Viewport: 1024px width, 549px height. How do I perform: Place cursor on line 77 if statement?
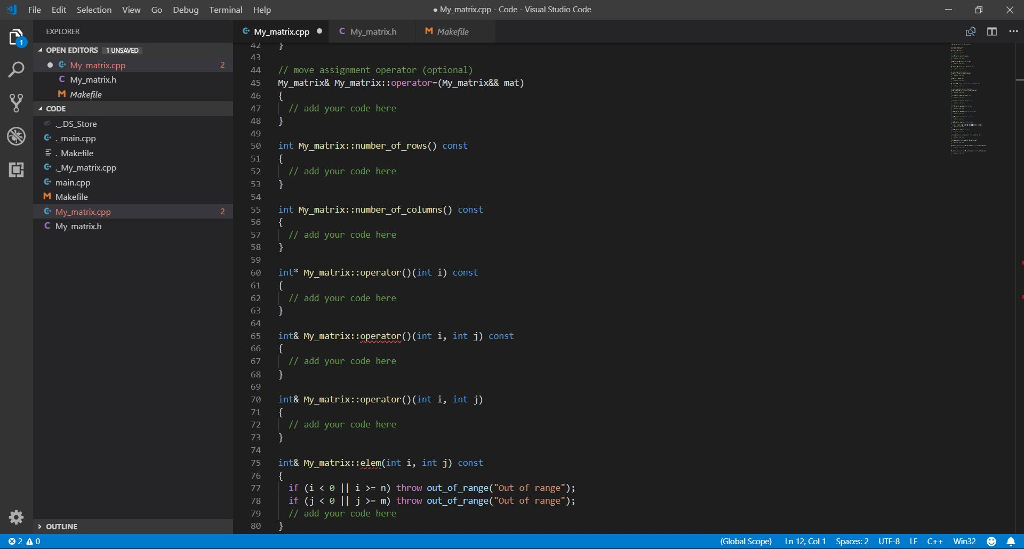coord(432,488)
